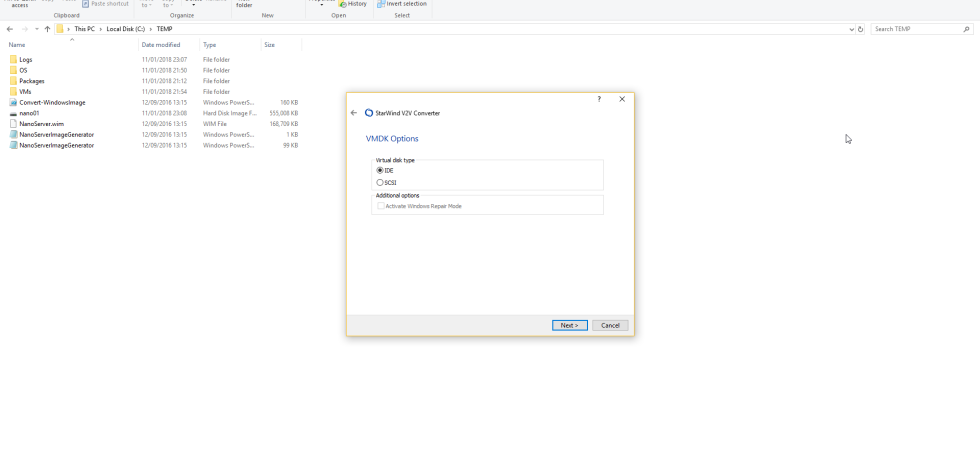Sort files by the Type column
This screenshot has width=980, height=450.
pyautogui.click(x=209, y=45)
